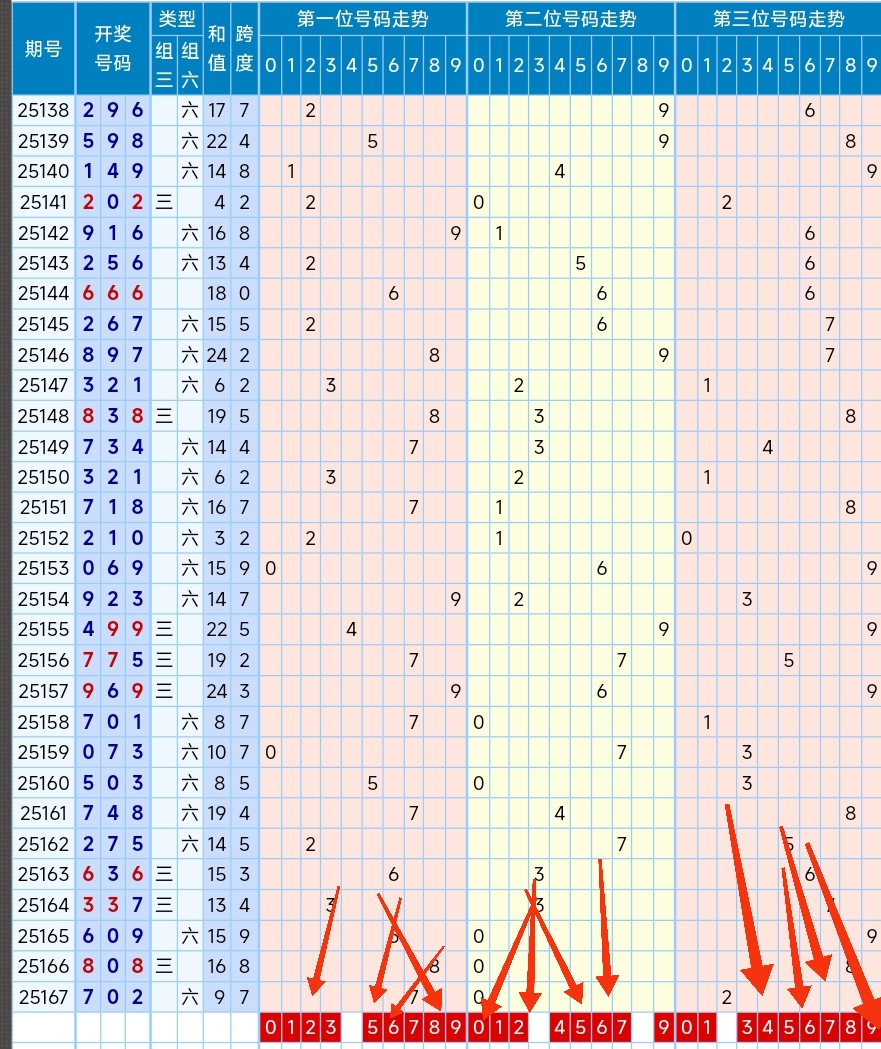Image resolution: width=881 pixels, height=1049 pixels.
Task: Select period number 25138
Action: pyautogui.click(x=43, y=110)
